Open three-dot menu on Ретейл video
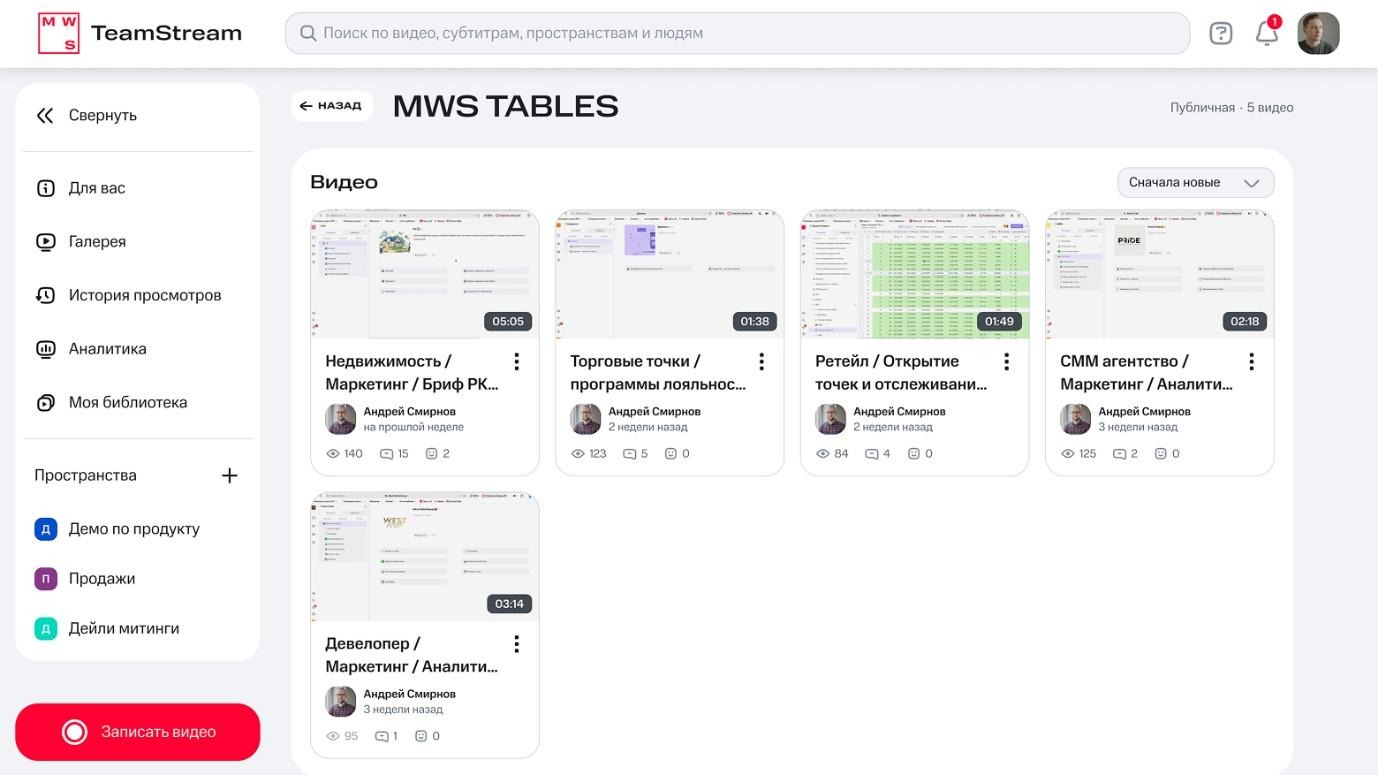 1006,361
